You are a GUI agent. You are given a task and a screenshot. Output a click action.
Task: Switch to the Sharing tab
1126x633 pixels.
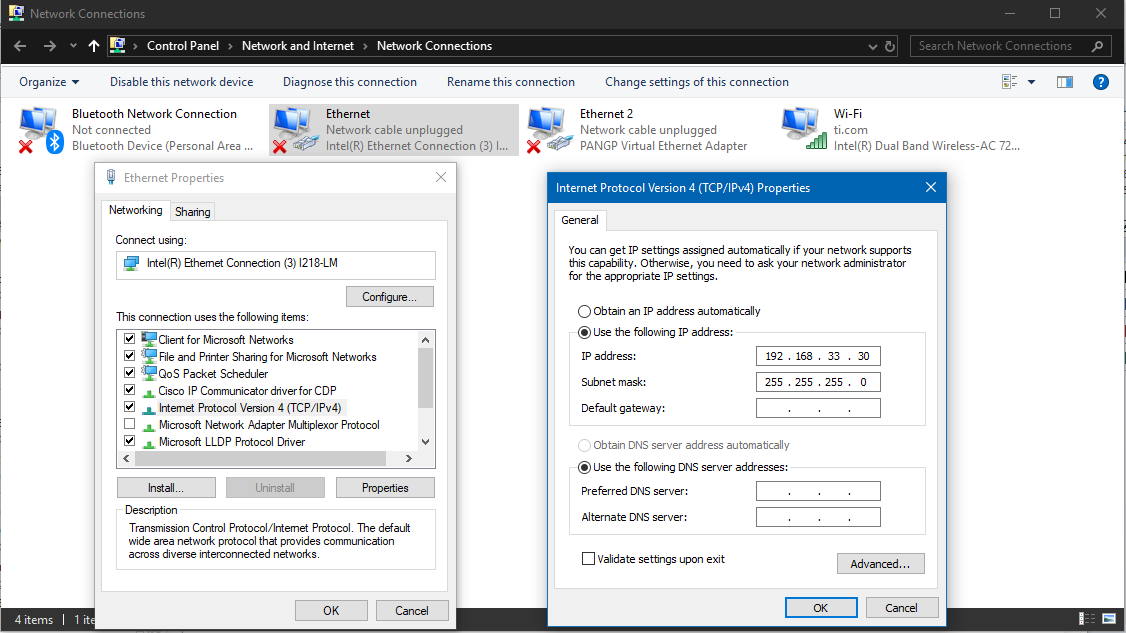192,212
